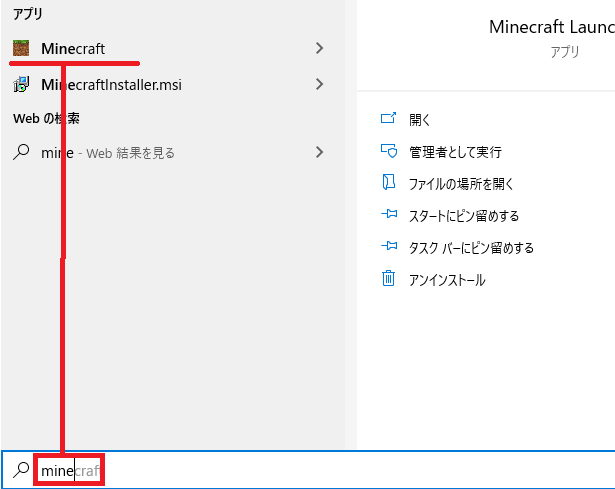This screenshot has width=615, height=489.
Task: Choose タスク バーにピン留めする
Action: click(x=471, y=248)
